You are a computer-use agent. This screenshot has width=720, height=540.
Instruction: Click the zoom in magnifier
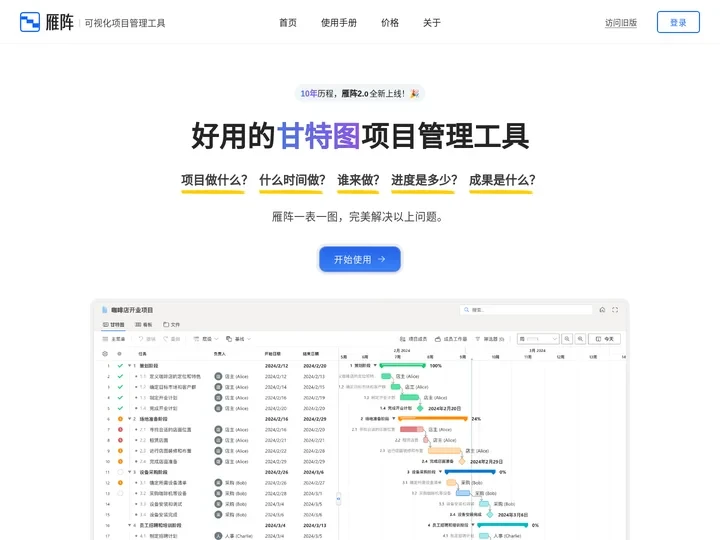pyautogui.click(x=580, y=339)
